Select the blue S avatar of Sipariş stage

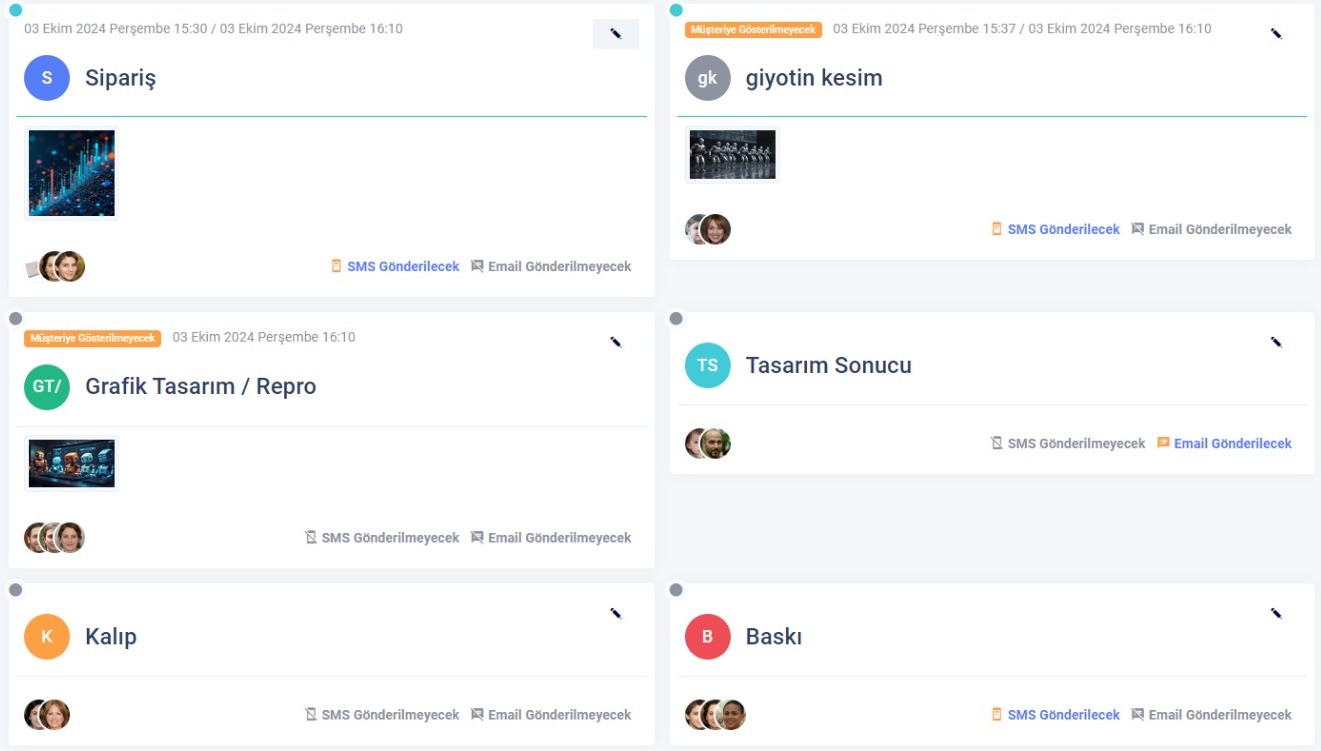46,77
